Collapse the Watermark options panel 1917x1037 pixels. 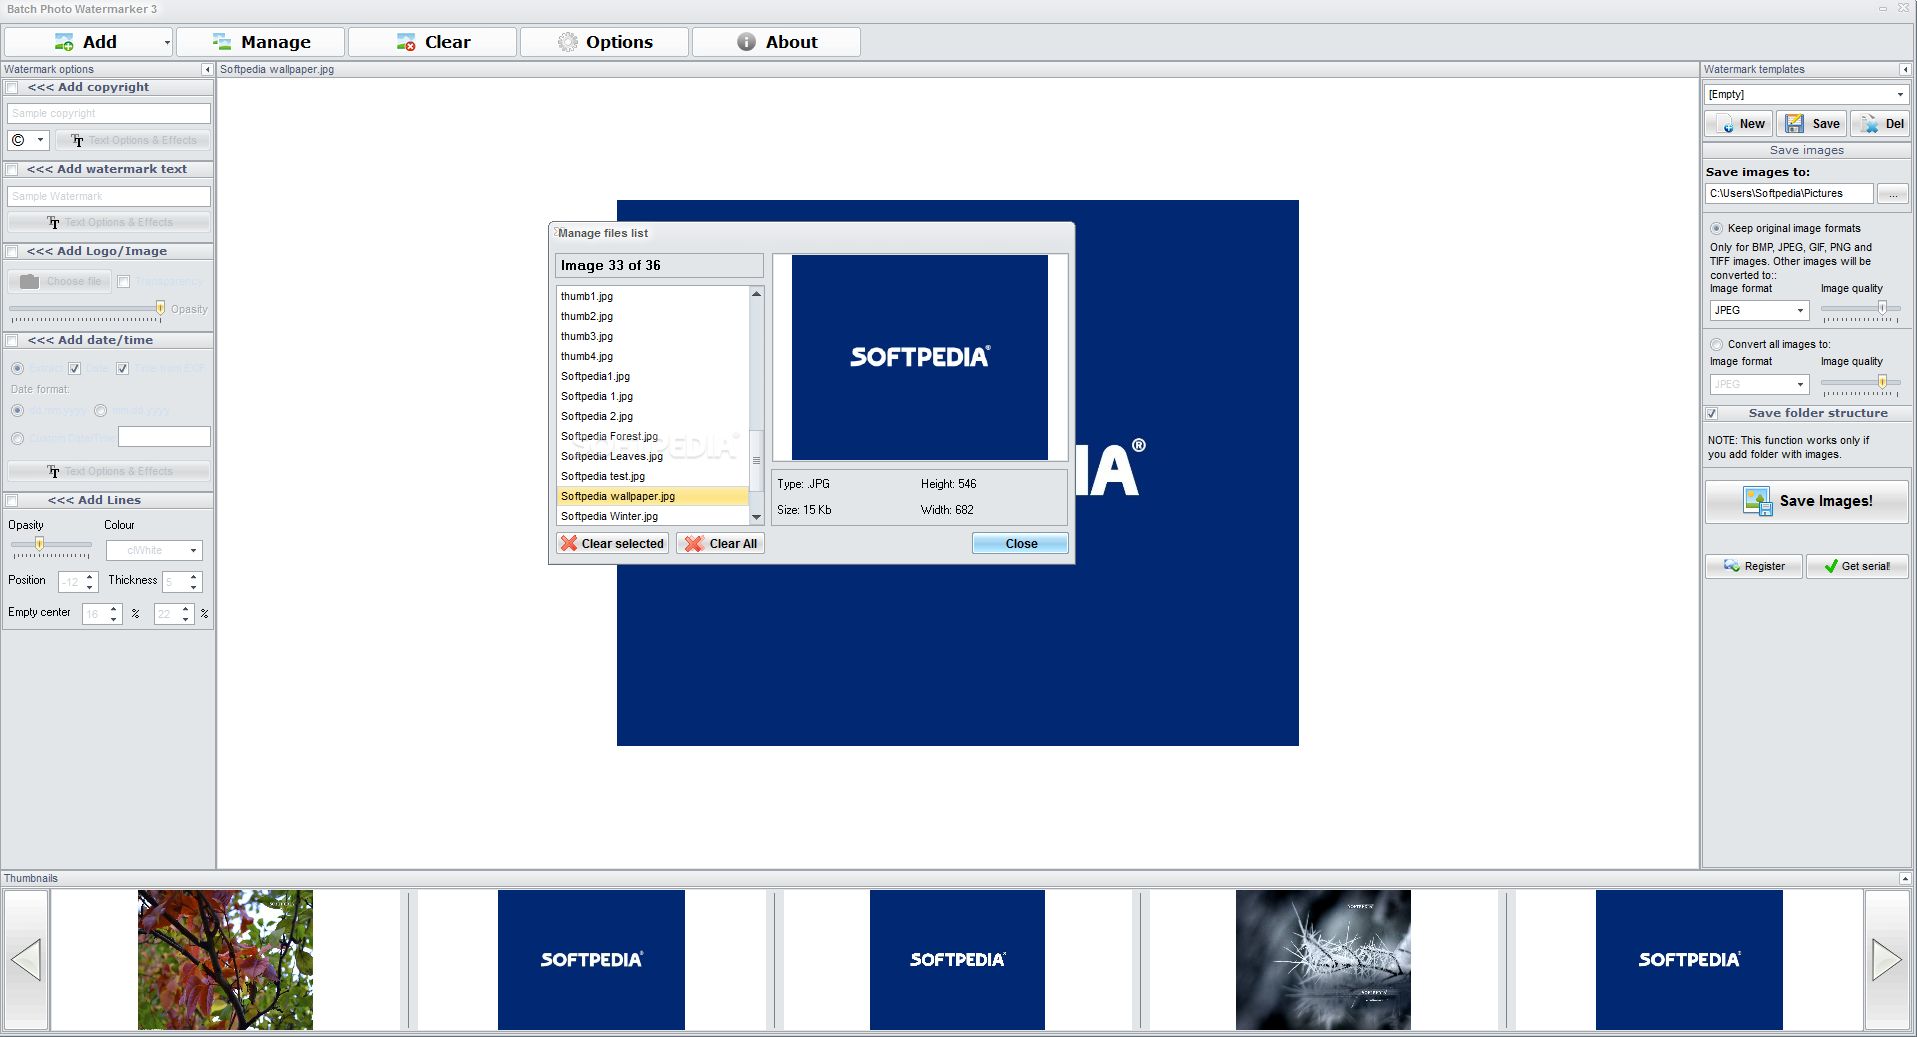[207, 70]
